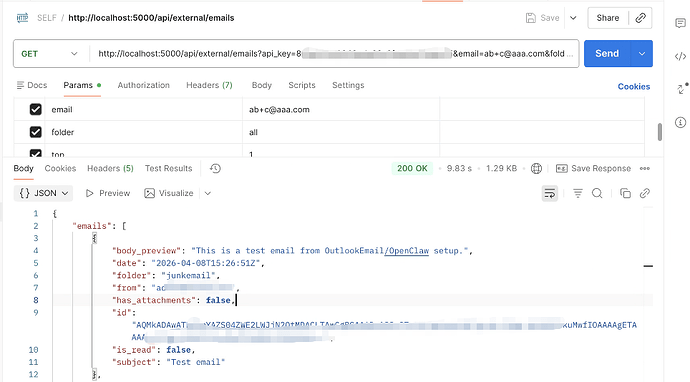Click the 200 OK status badge
The image size is (690, 382).
412,169
